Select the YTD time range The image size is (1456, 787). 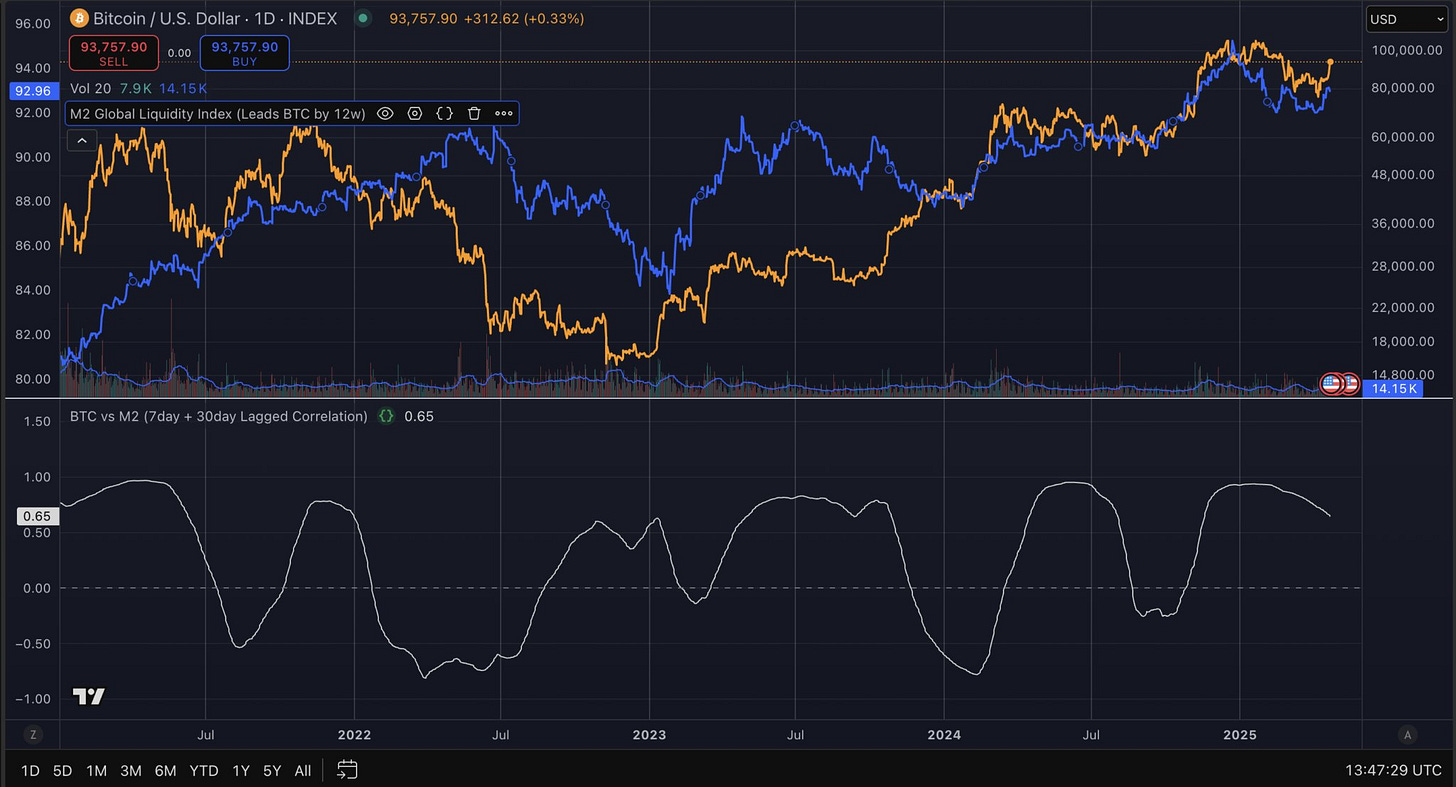click(x=204, y=771)
